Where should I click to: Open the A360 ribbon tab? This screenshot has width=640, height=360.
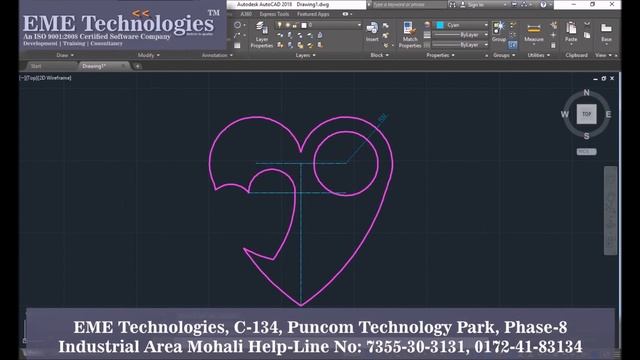coord(246,14)
